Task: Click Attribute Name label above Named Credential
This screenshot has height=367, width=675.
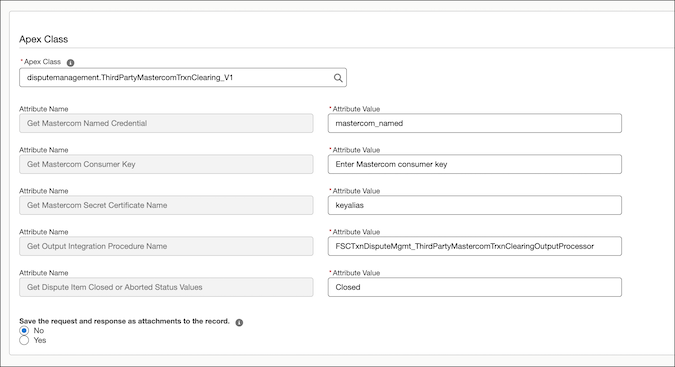Action: click(x=43, y=109)
